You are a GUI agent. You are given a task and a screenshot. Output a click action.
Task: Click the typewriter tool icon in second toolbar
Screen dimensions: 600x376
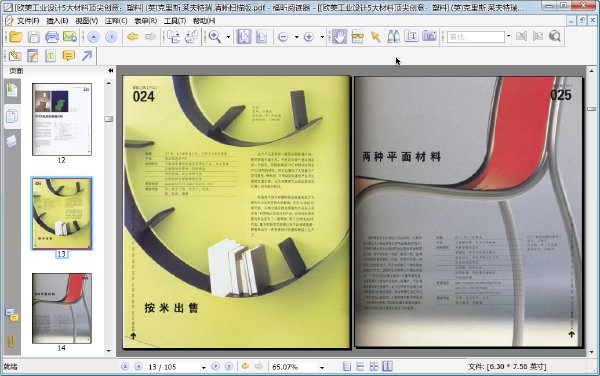[x=15, y=56]
